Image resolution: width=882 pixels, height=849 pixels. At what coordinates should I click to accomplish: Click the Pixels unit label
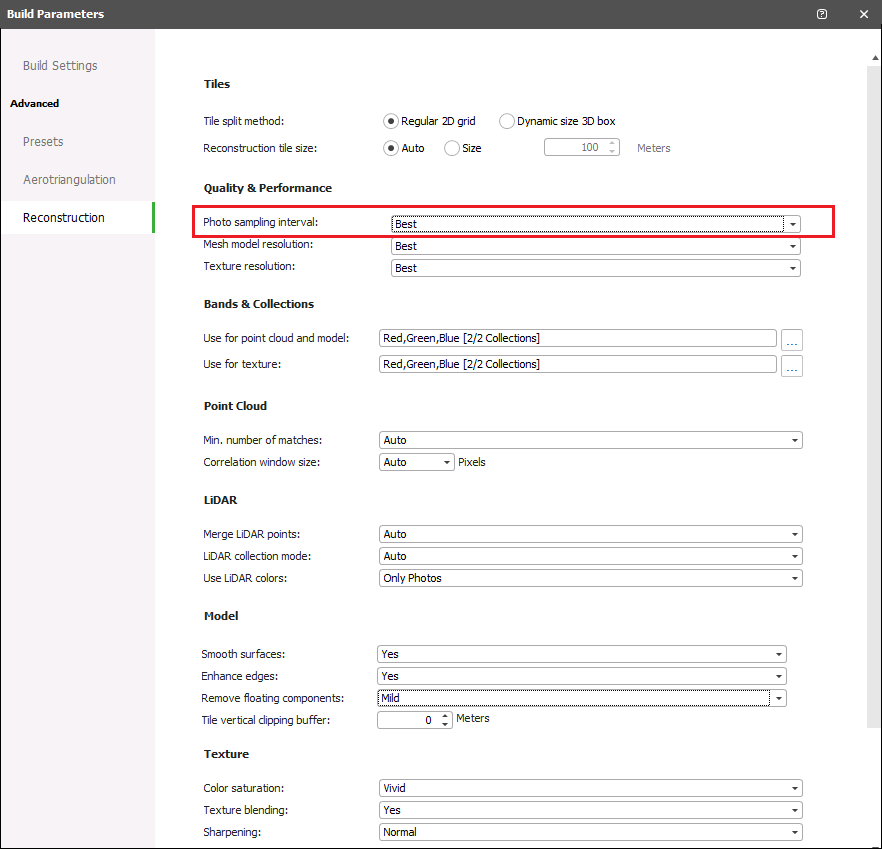pos(471,462)
